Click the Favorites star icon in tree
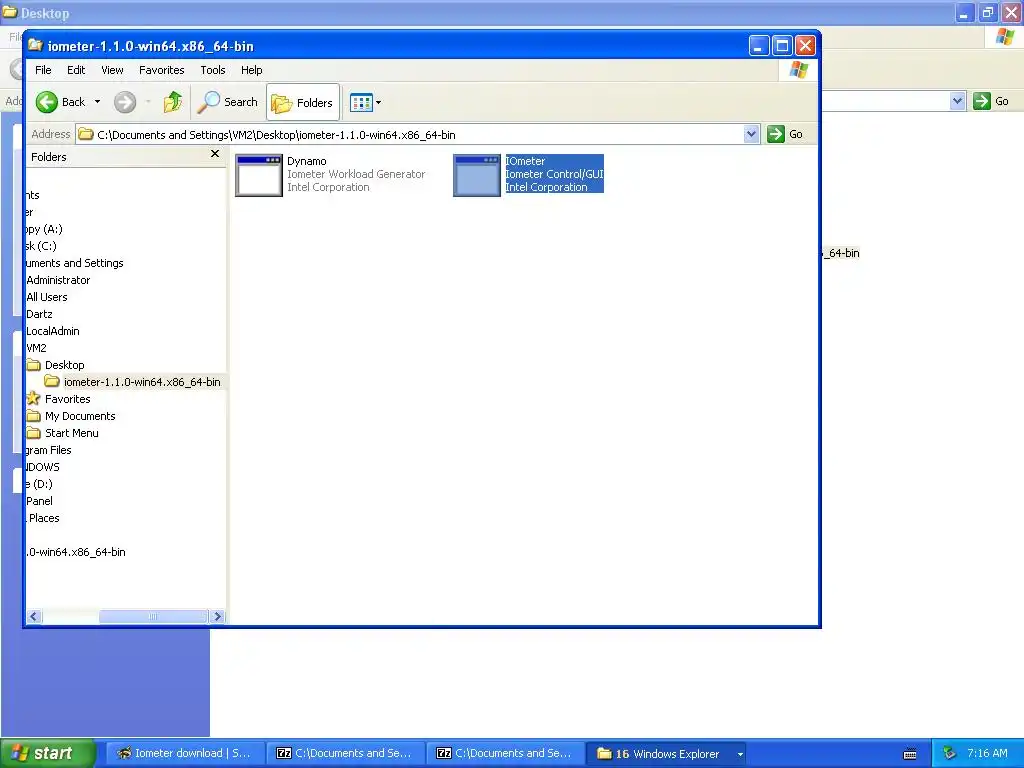 click(33, 398)
